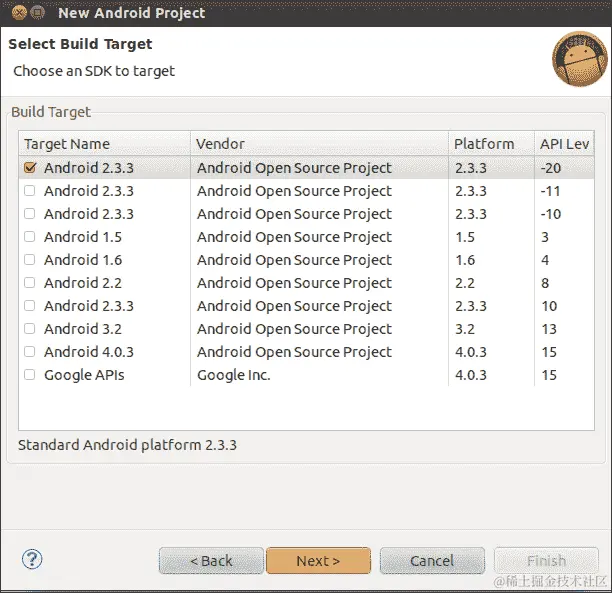Check the Android 1.6 target checkbox
612x593 pixels.
point(30,260)
